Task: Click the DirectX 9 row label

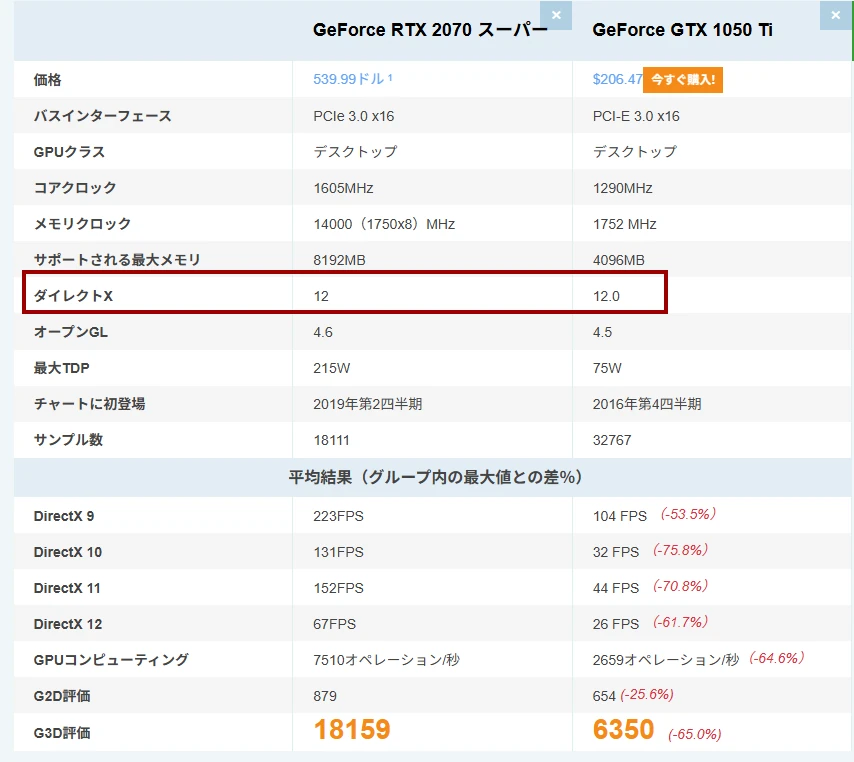Action: click(x=64, y=516)
